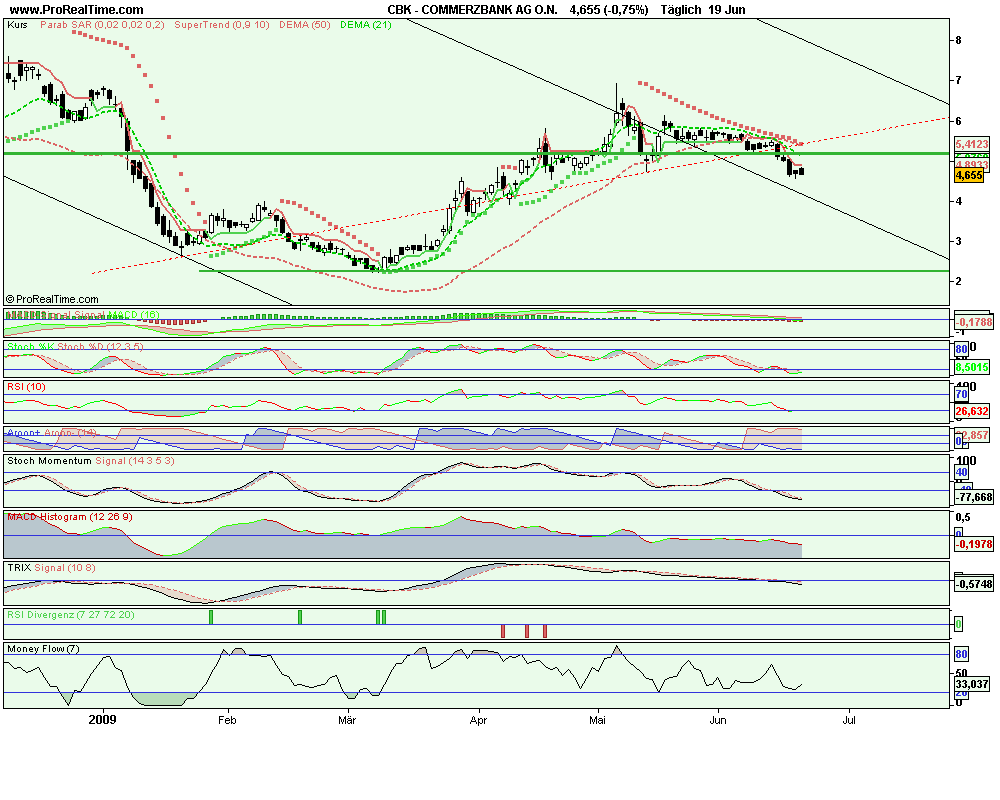
Task: Click the Stochastic value 8,5015
Action: [x=972, y=367]
